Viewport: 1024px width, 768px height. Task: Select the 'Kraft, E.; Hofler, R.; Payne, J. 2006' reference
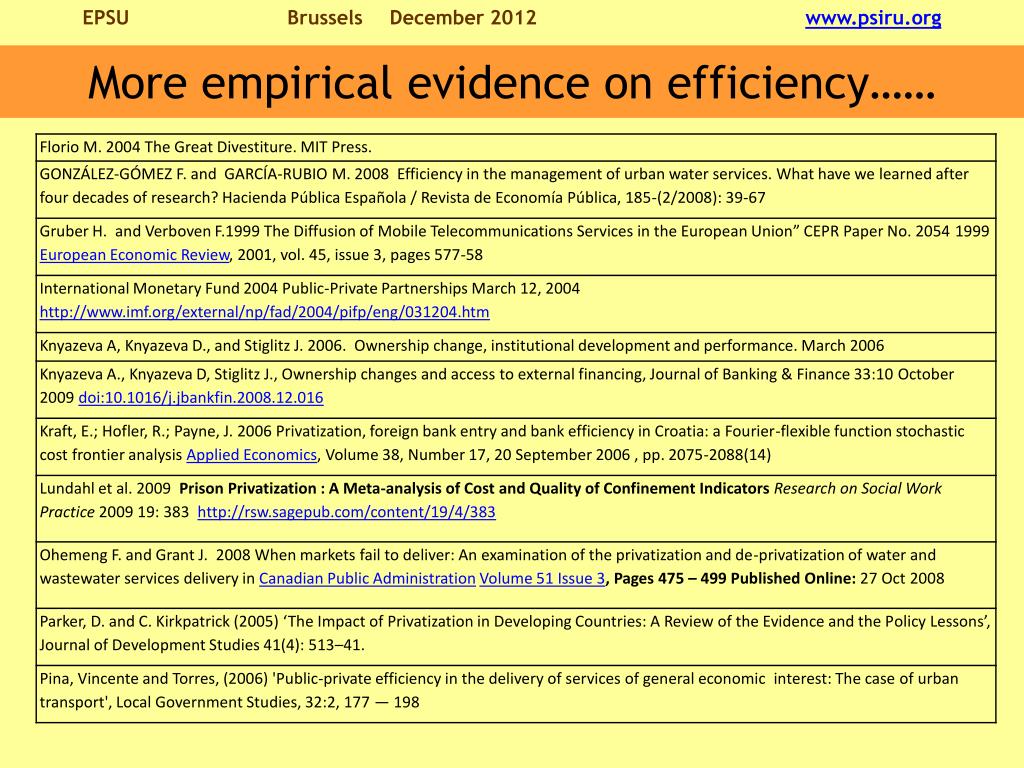point(516,447)
